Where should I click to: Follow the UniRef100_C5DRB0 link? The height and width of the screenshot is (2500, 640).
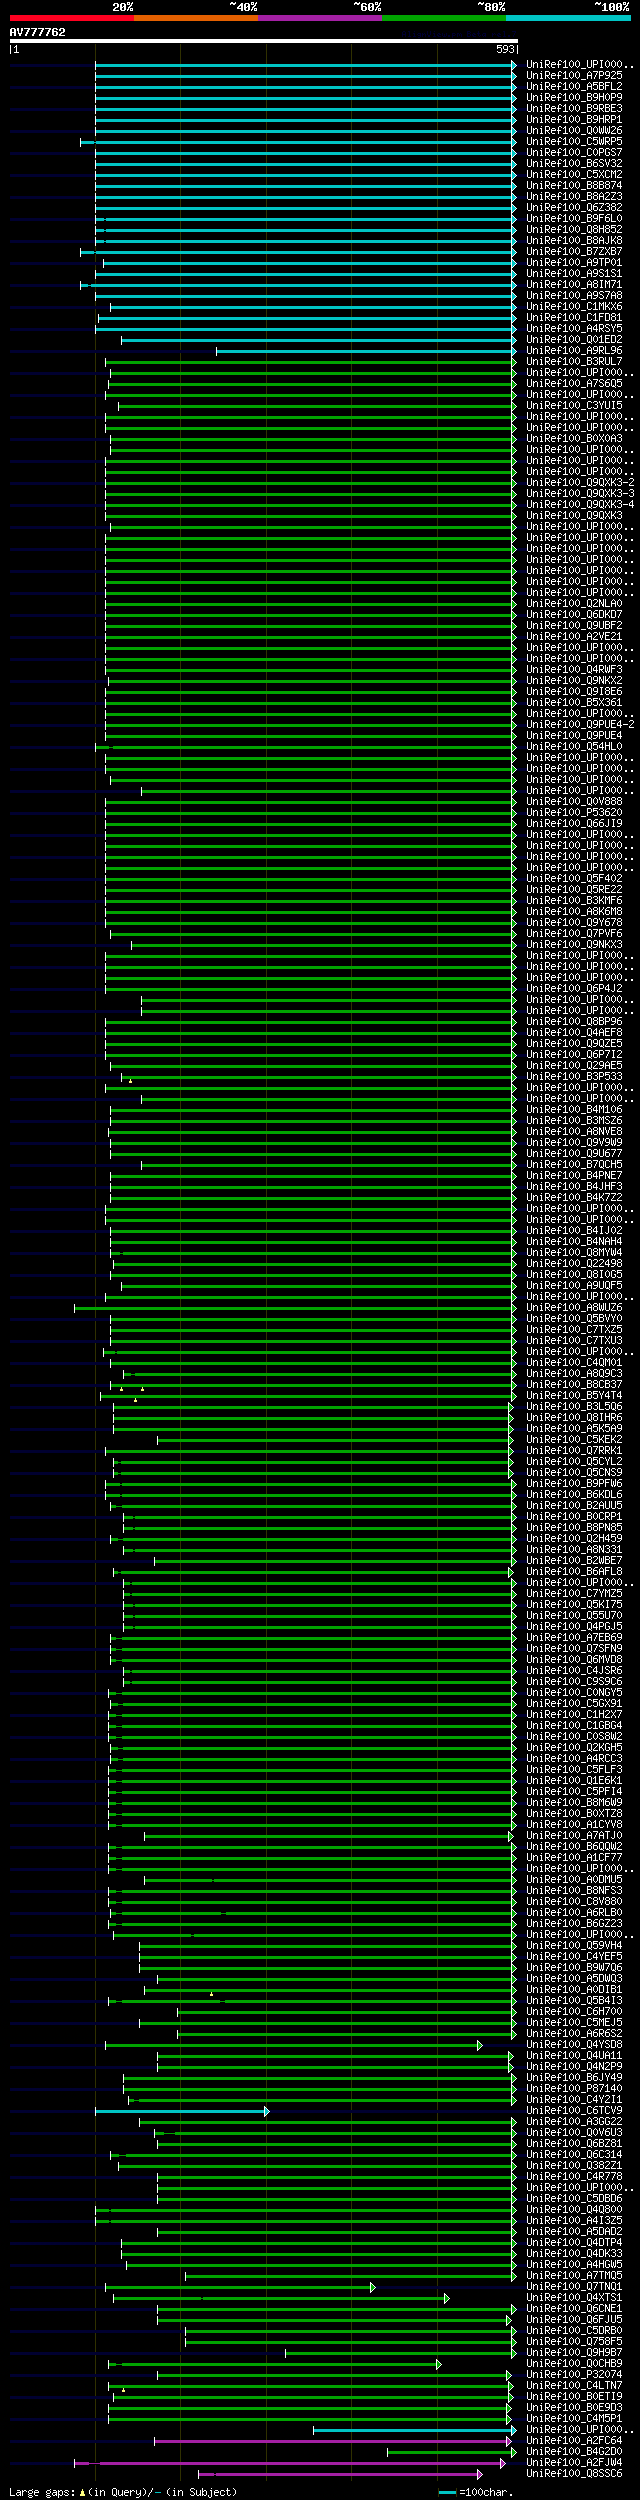(x=574, y=2330)
